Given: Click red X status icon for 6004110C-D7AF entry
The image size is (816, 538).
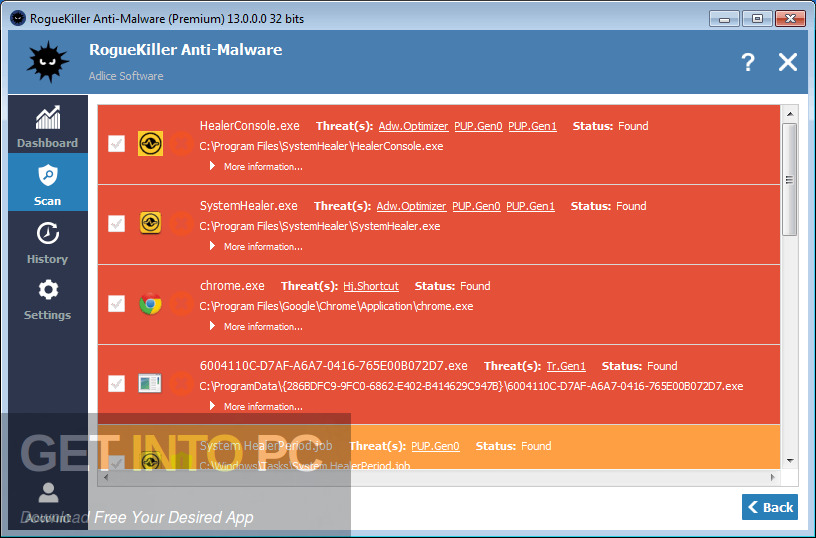Looking at the screenshot, I should coord(182,383).
